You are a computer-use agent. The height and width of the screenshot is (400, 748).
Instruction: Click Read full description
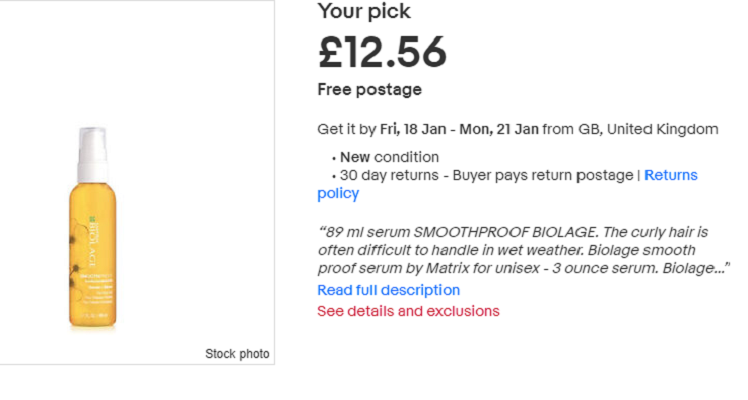pos(388,290)
